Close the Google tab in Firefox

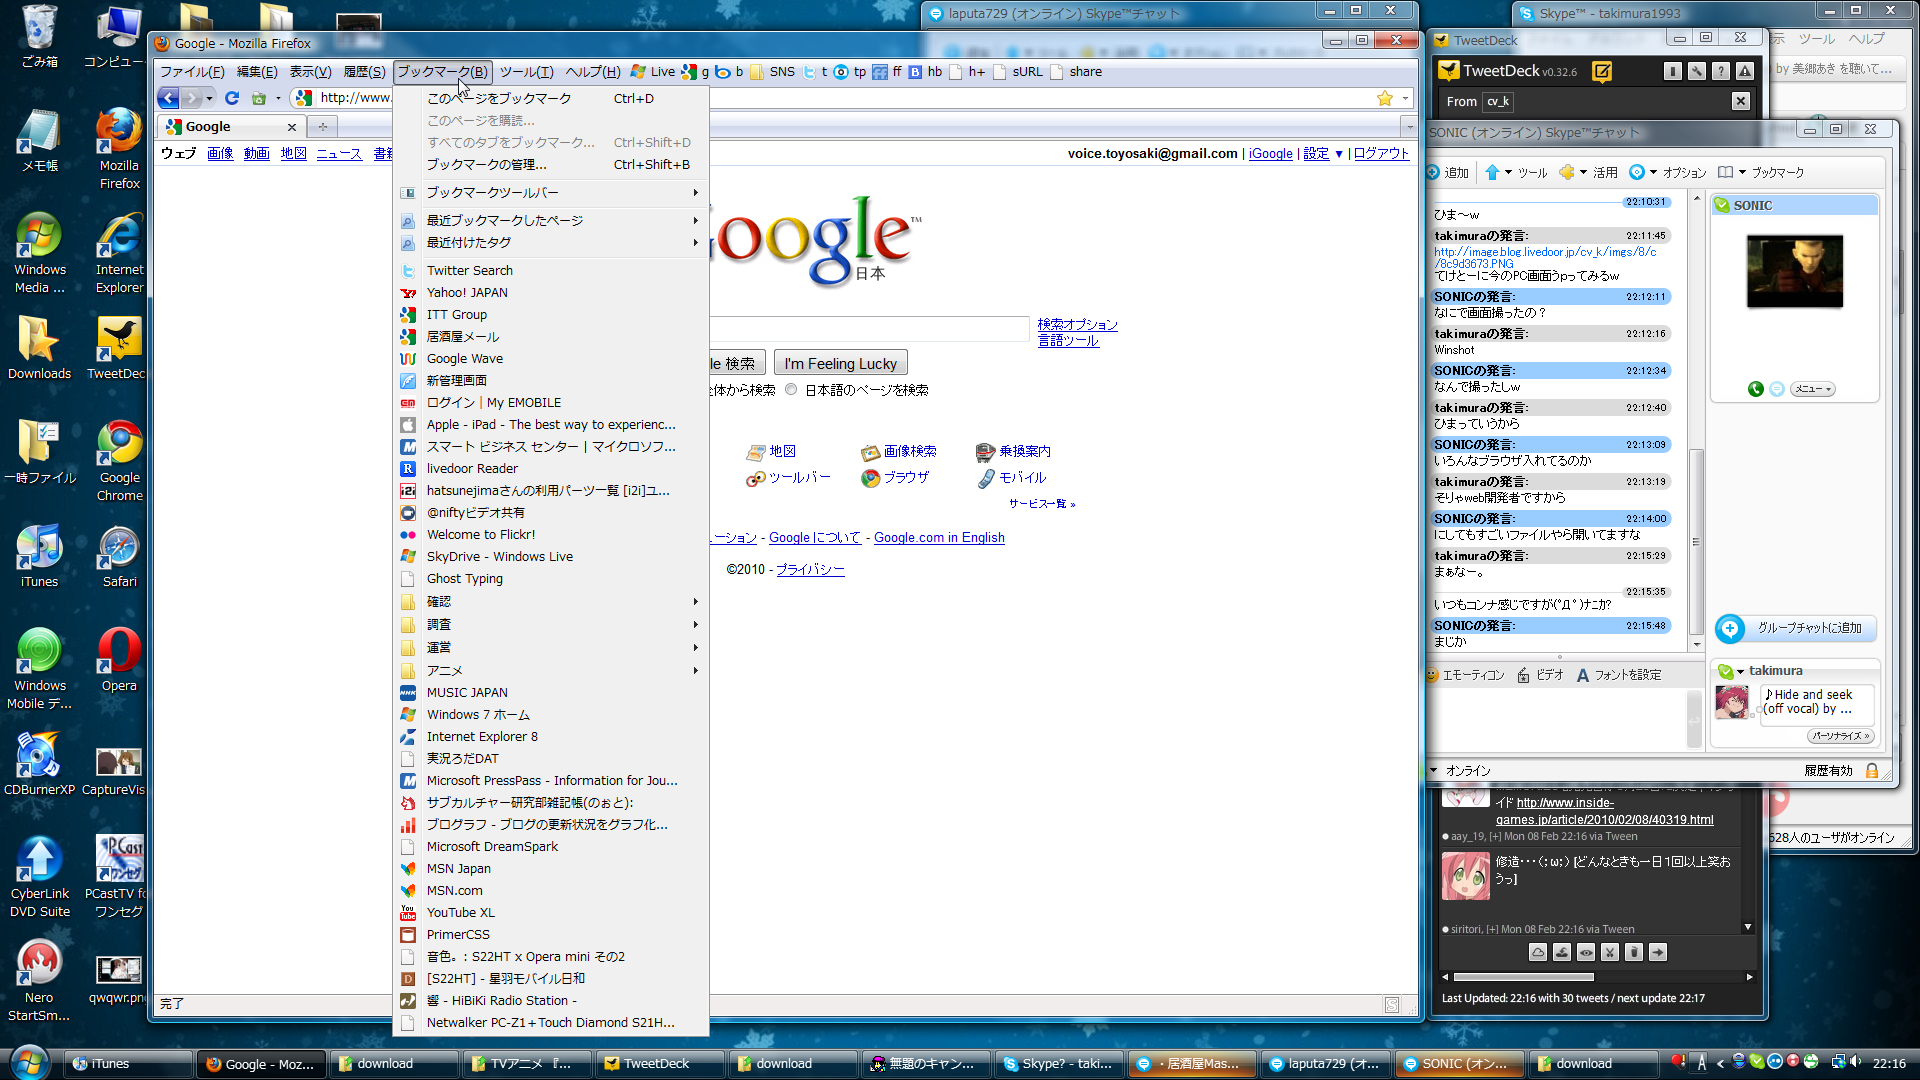[292, 127]
